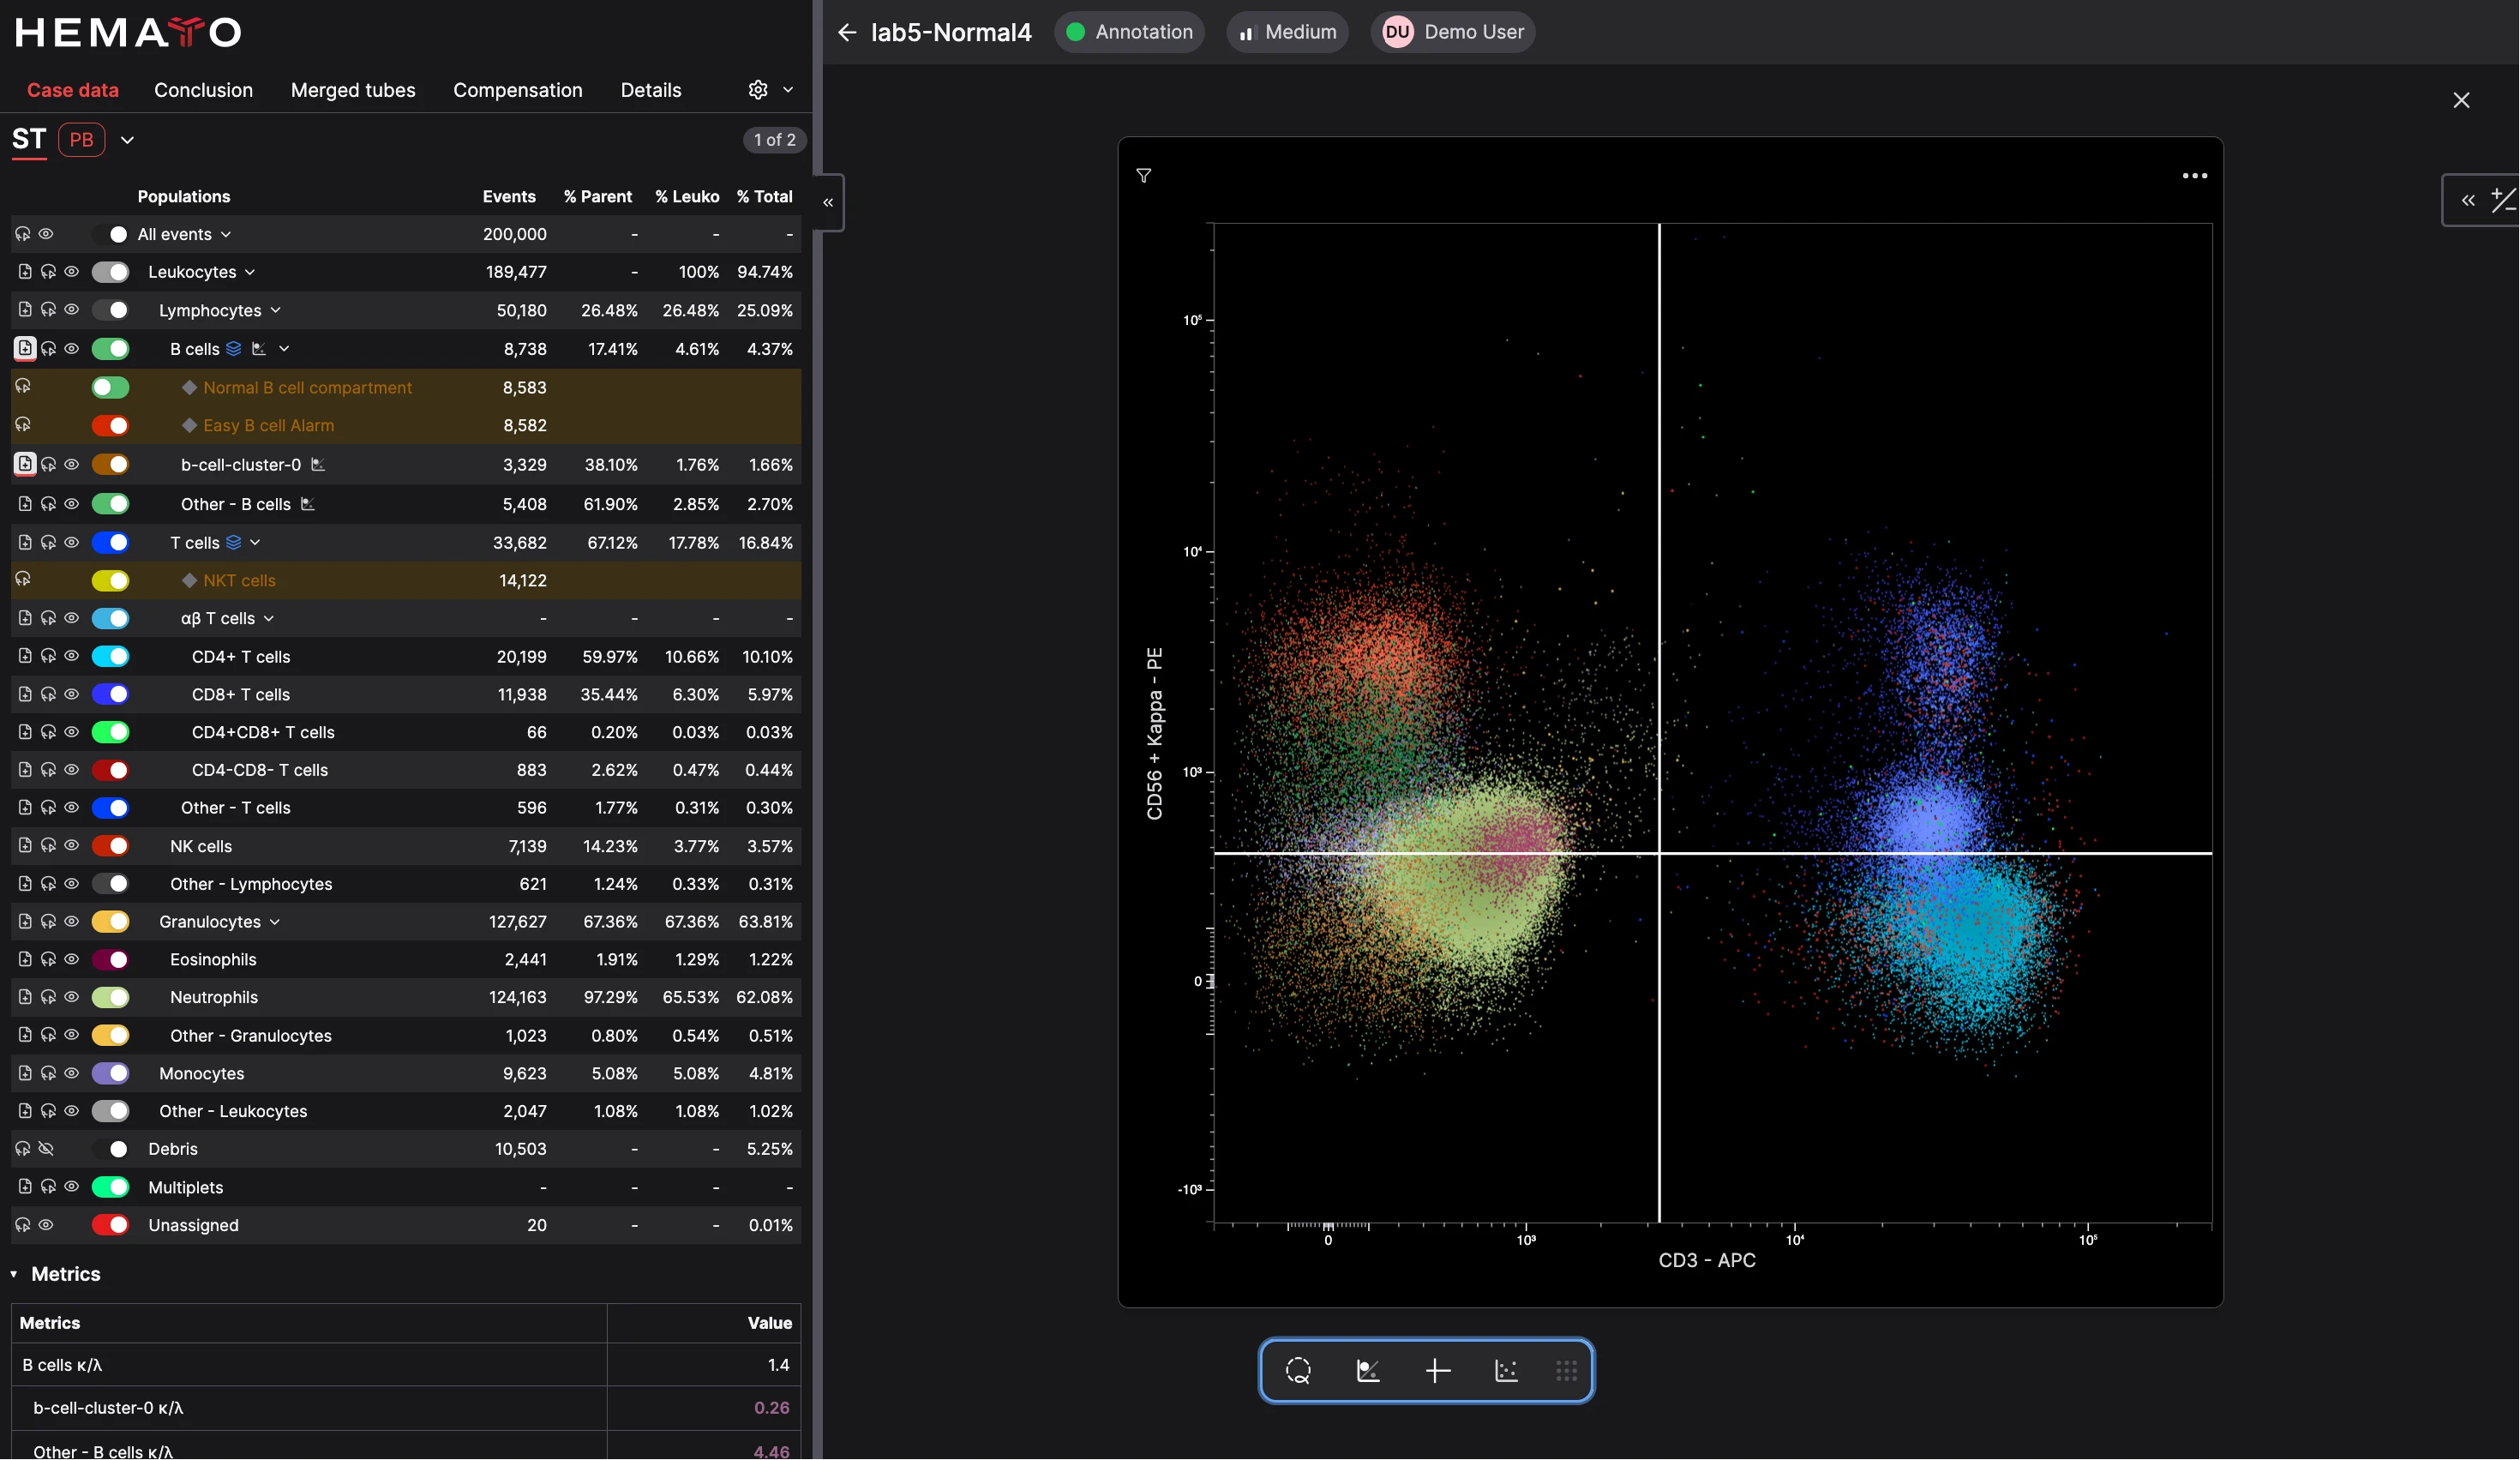
Task: Click the layers icon next to B cells
Action: [x=234, y=349]
